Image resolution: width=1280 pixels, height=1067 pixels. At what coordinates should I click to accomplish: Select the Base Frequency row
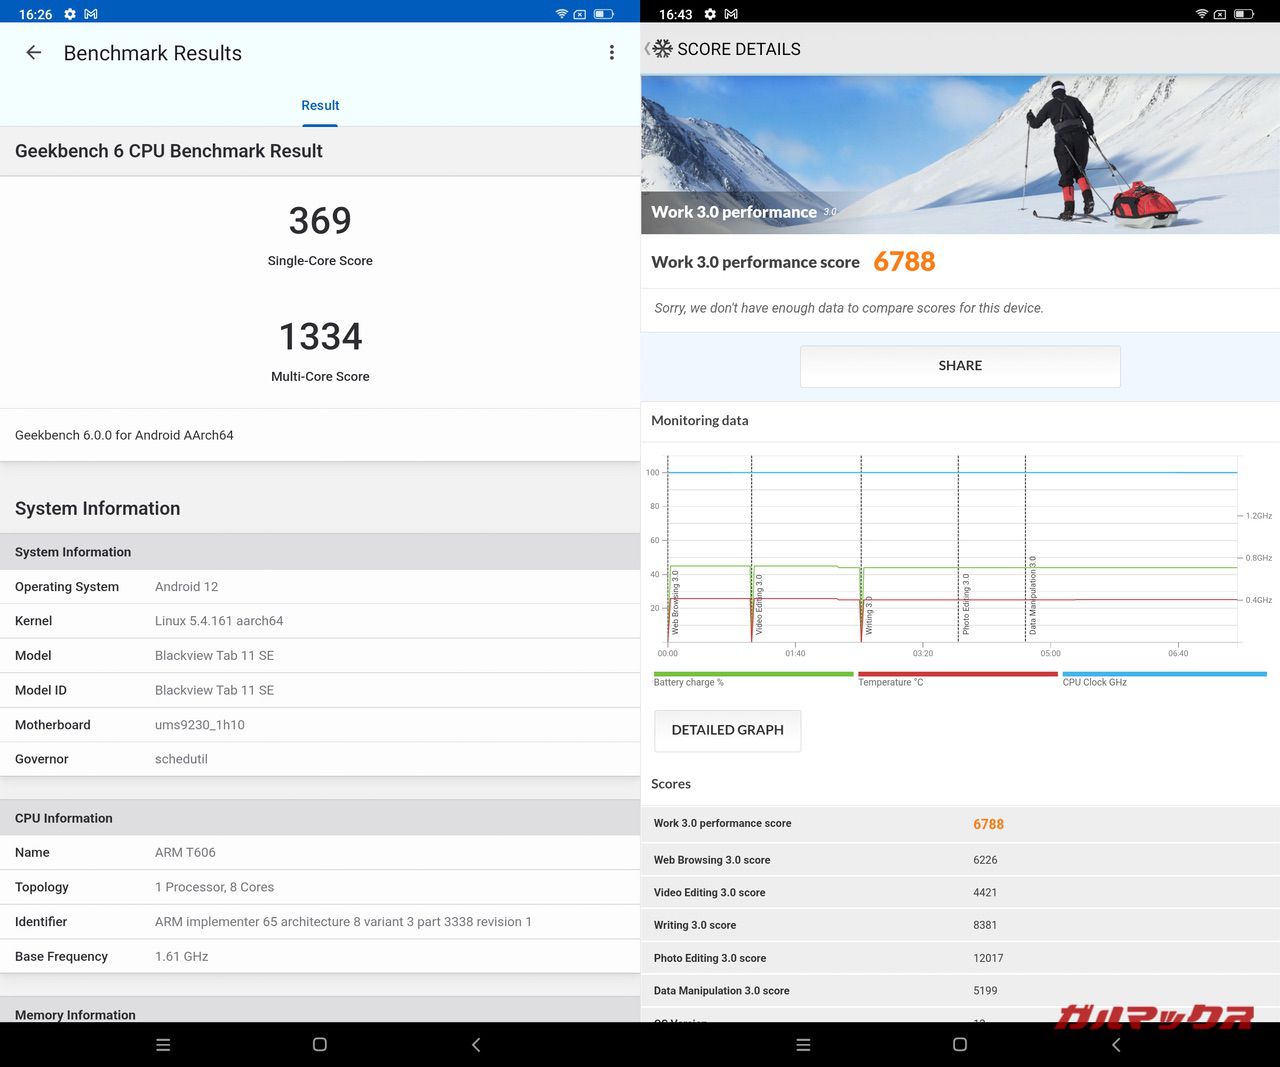320,956
